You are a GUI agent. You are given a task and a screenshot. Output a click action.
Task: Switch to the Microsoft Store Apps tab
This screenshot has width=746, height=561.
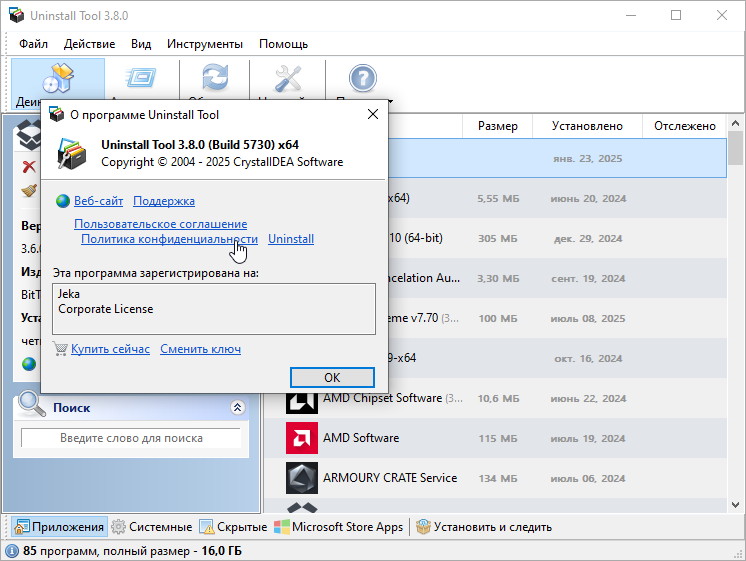click(x=339, y=527)
